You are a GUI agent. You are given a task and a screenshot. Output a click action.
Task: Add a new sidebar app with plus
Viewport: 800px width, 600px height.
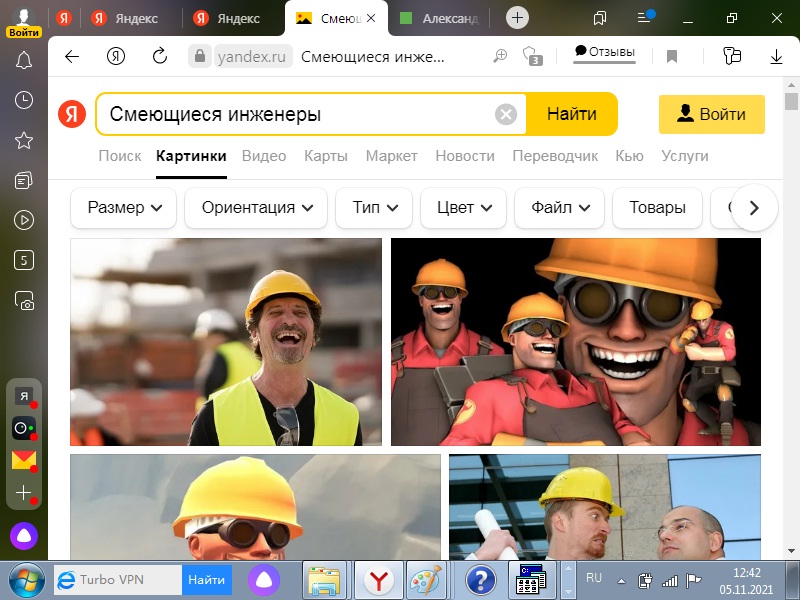[23, 492]
